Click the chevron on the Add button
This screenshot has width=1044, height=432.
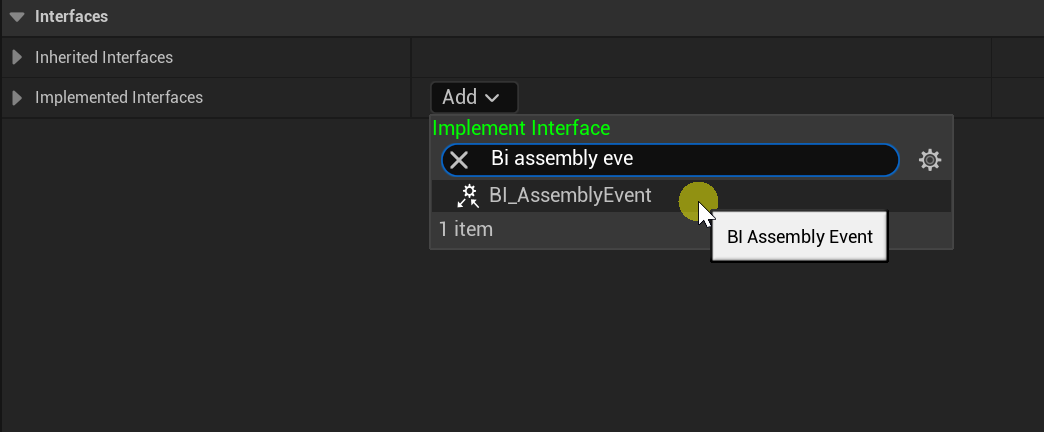tap(492, 98)
